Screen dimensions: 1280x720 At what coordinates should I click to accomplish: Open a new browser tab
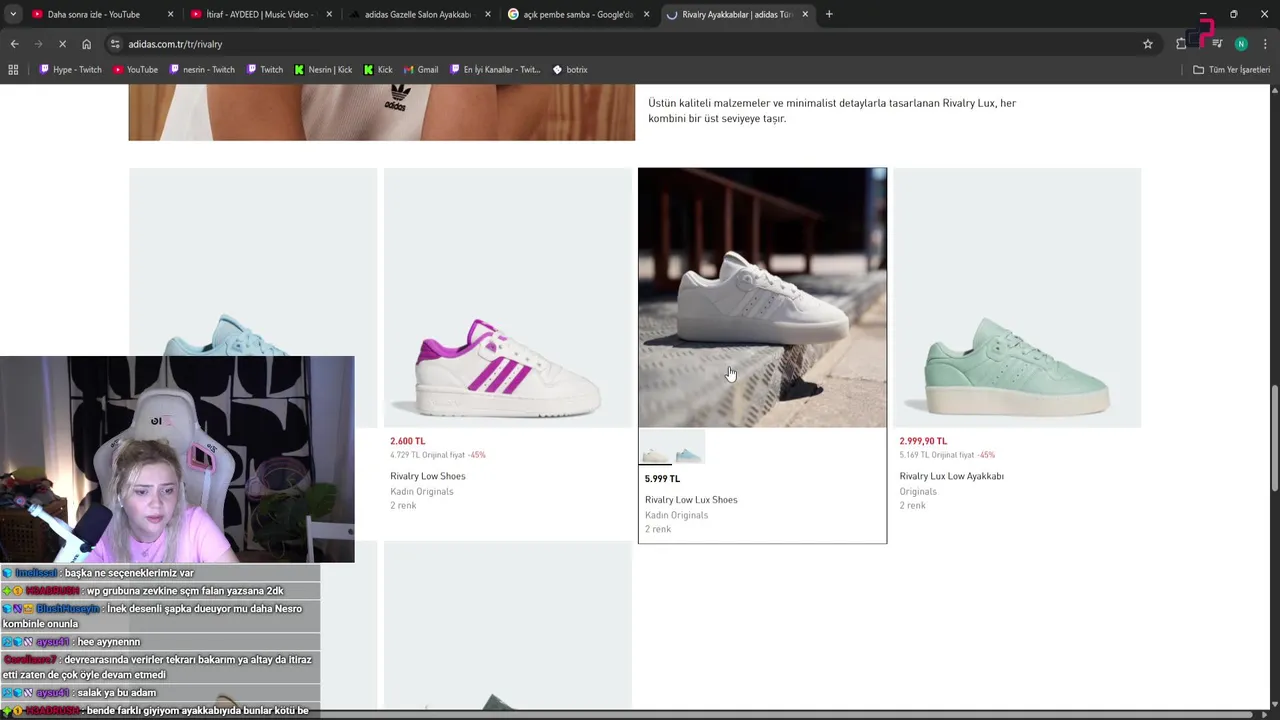tap(829, 14)
